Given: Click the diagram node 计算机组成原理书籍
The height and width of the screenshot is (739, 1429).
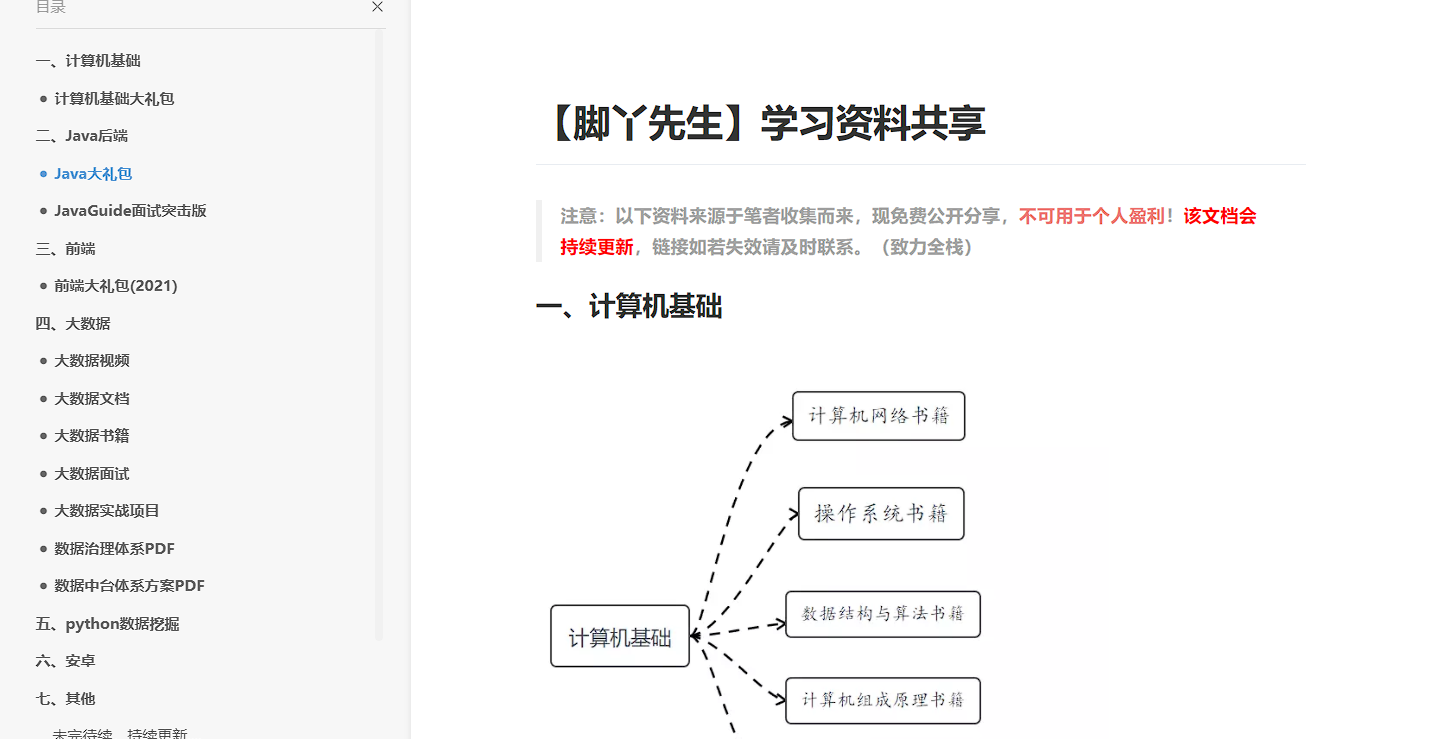Looking at the screenshot, I should click(883, 700).
